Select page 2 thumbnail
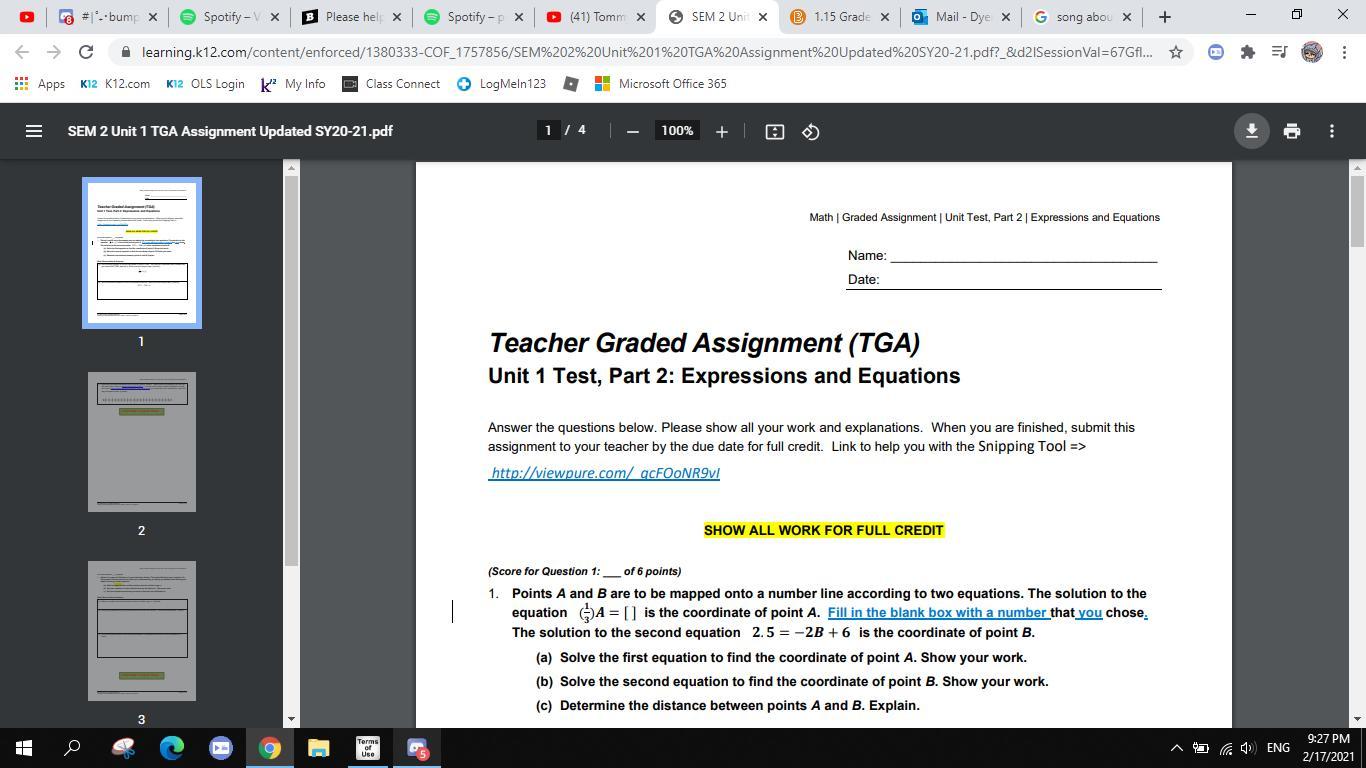The height and width of the screenshot is (768, 1366). (142, 442)
